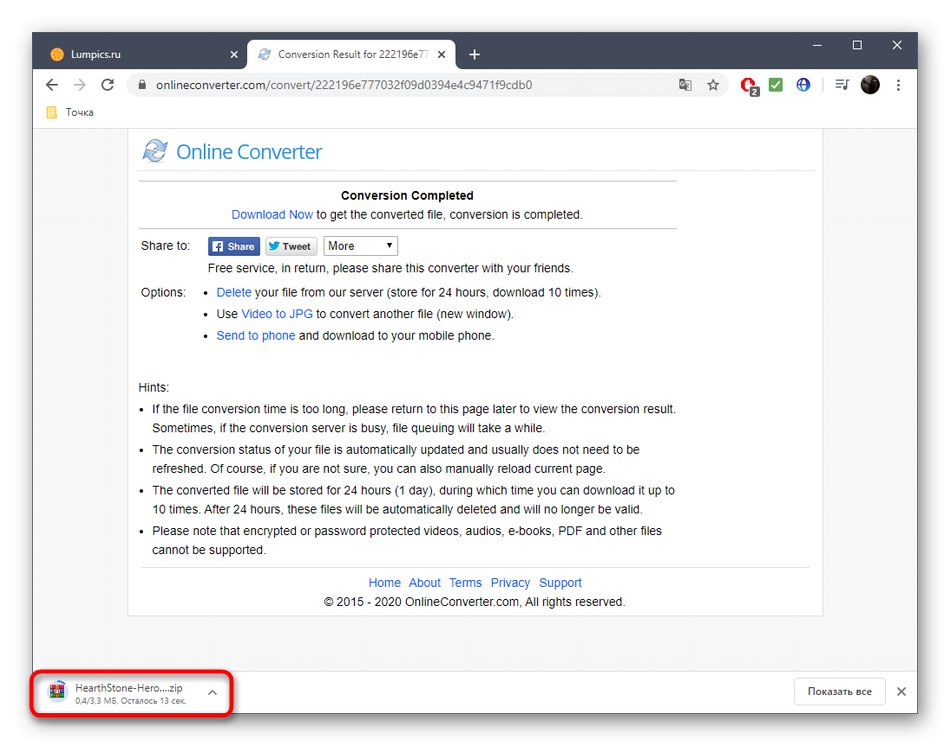Click the blue globe extension icon
Viewport: 950px width, 746px height.
[x=803, y=85]
